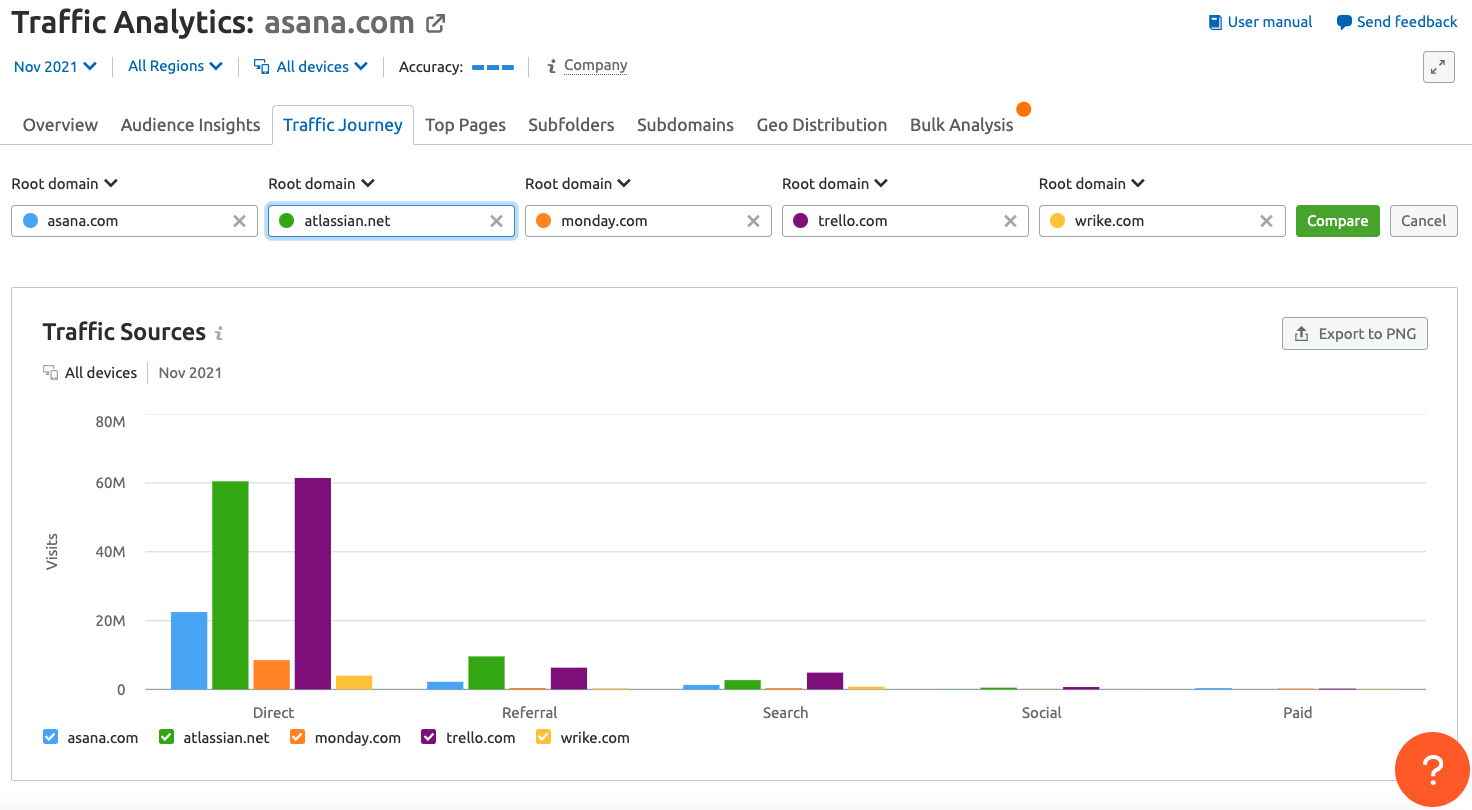Click into the wrike.com domain input
The image size is (1472, 810).
(x=1162, y=221)
